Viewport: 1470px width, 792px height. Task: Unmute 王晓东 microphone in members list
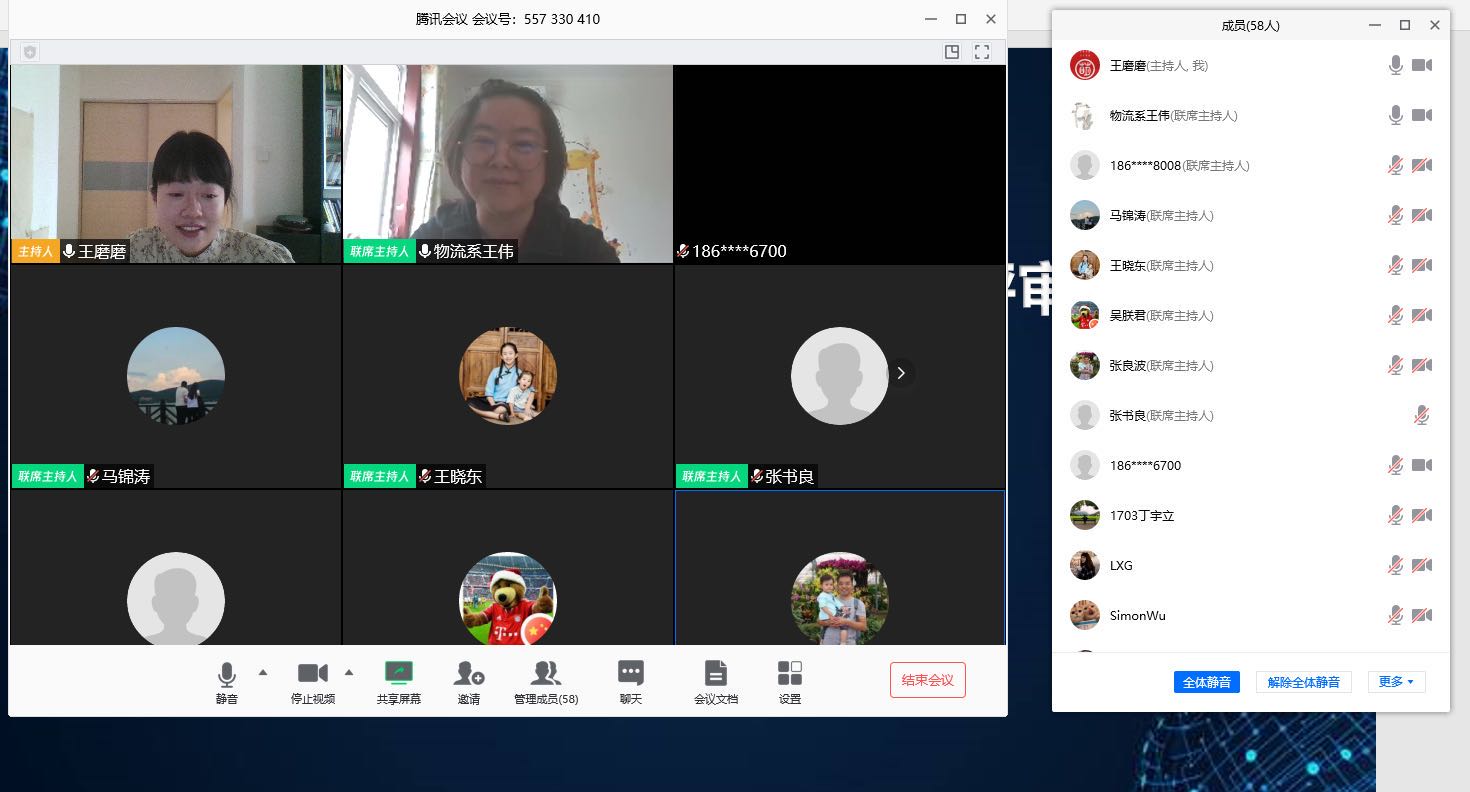point(1396,265)
